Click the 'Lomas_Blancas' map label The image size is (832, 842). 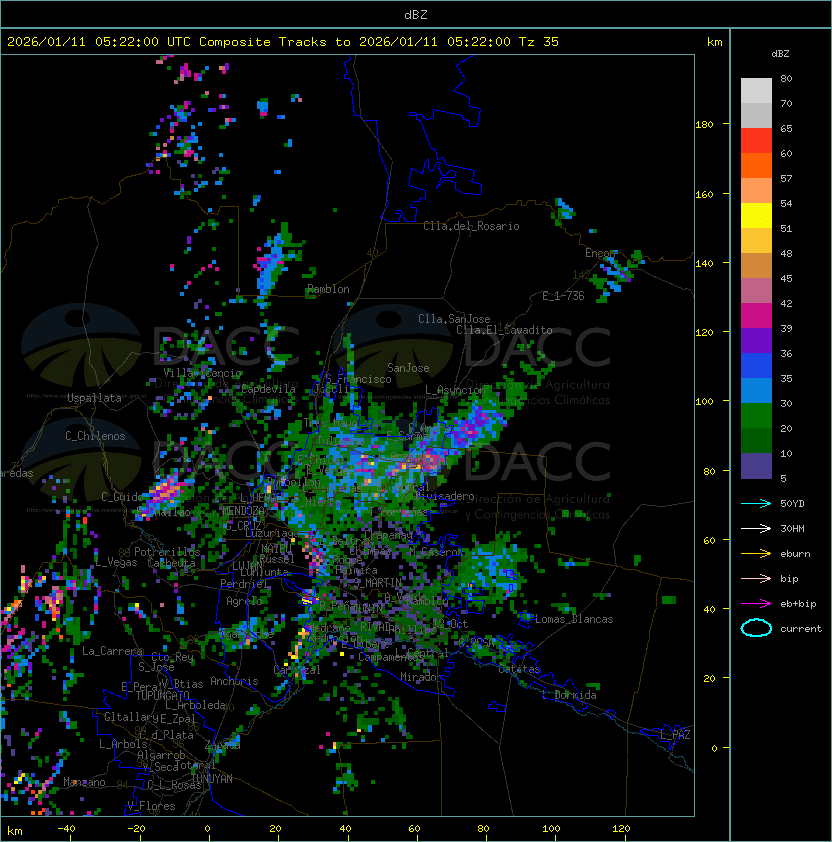coord(574,619)
